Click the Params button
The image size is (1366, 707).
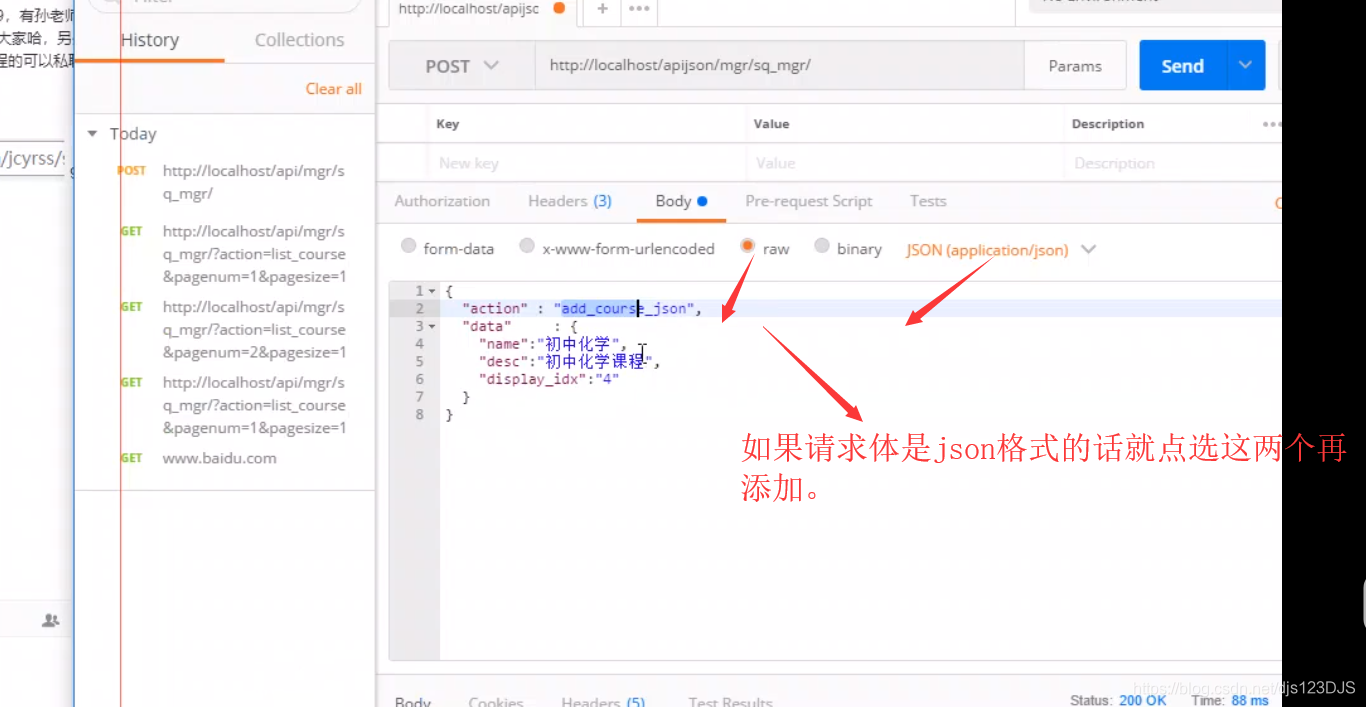point(1075,66)
